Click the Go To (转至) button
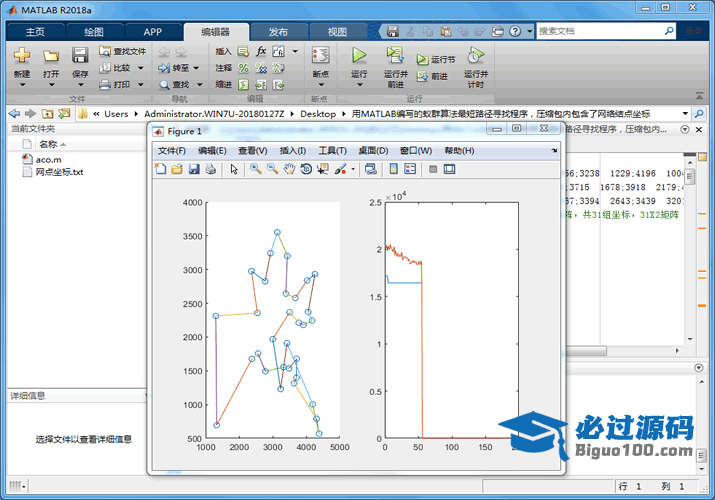The image size is (715, 500). 173,68
